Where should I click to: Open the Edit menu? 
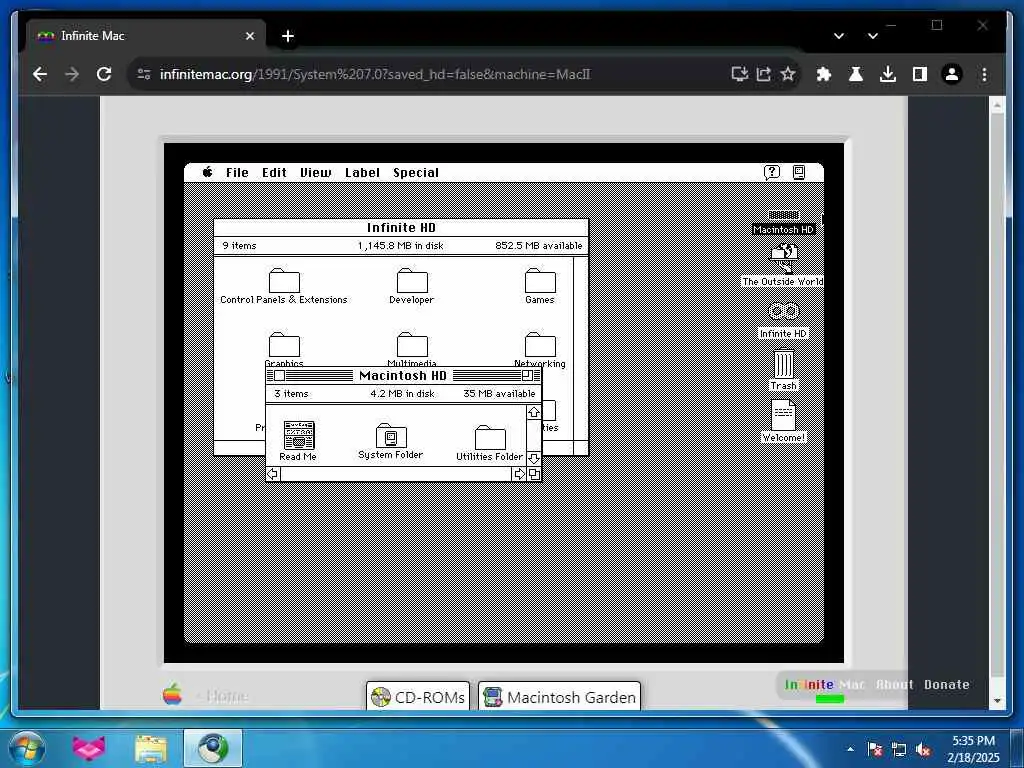pos(274,173)
